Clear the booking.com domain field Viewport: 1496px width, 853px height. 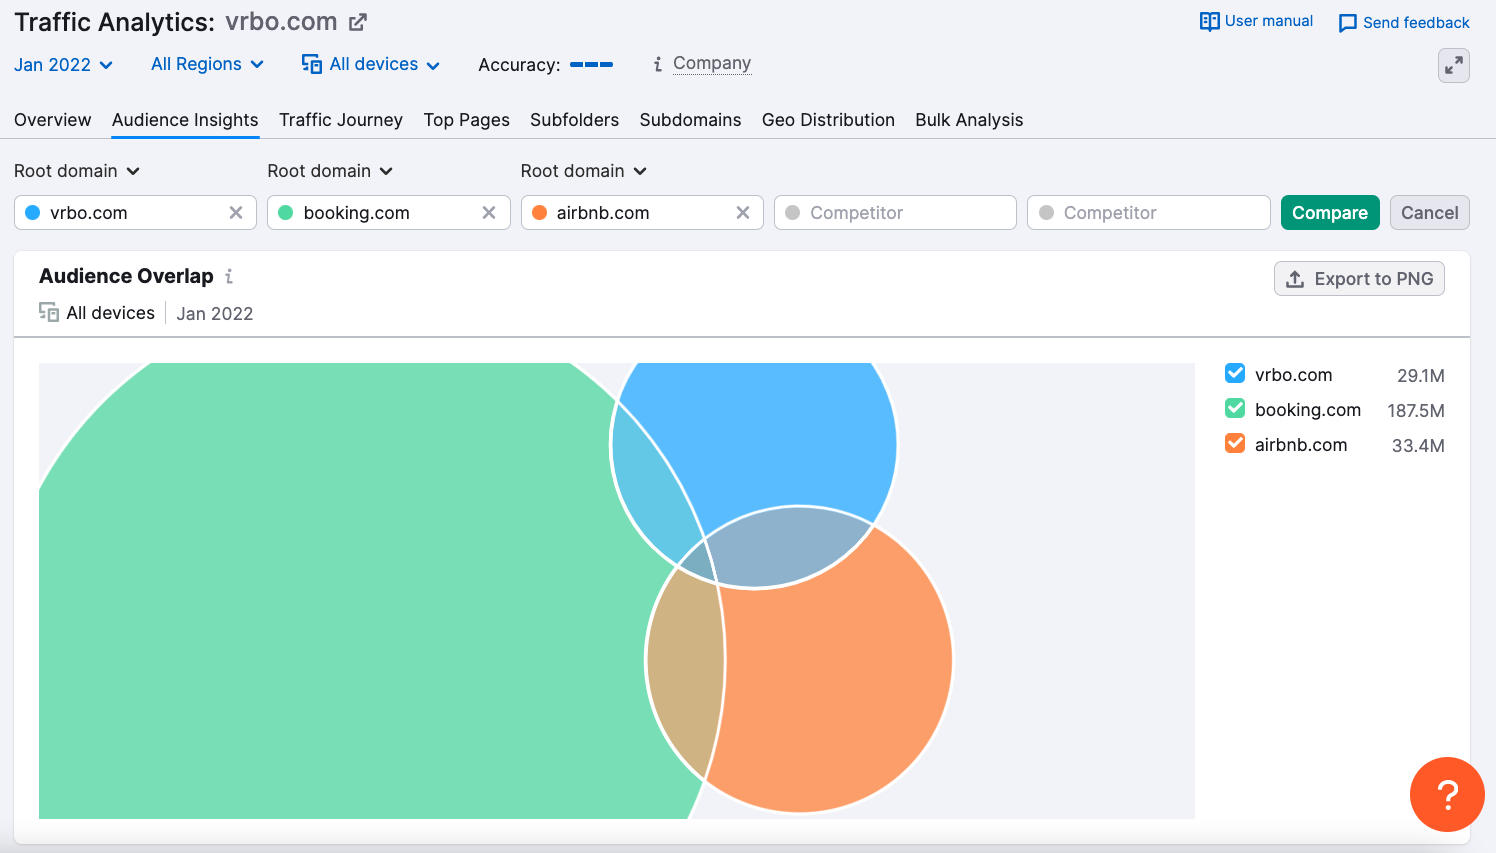tap(489, 213)
